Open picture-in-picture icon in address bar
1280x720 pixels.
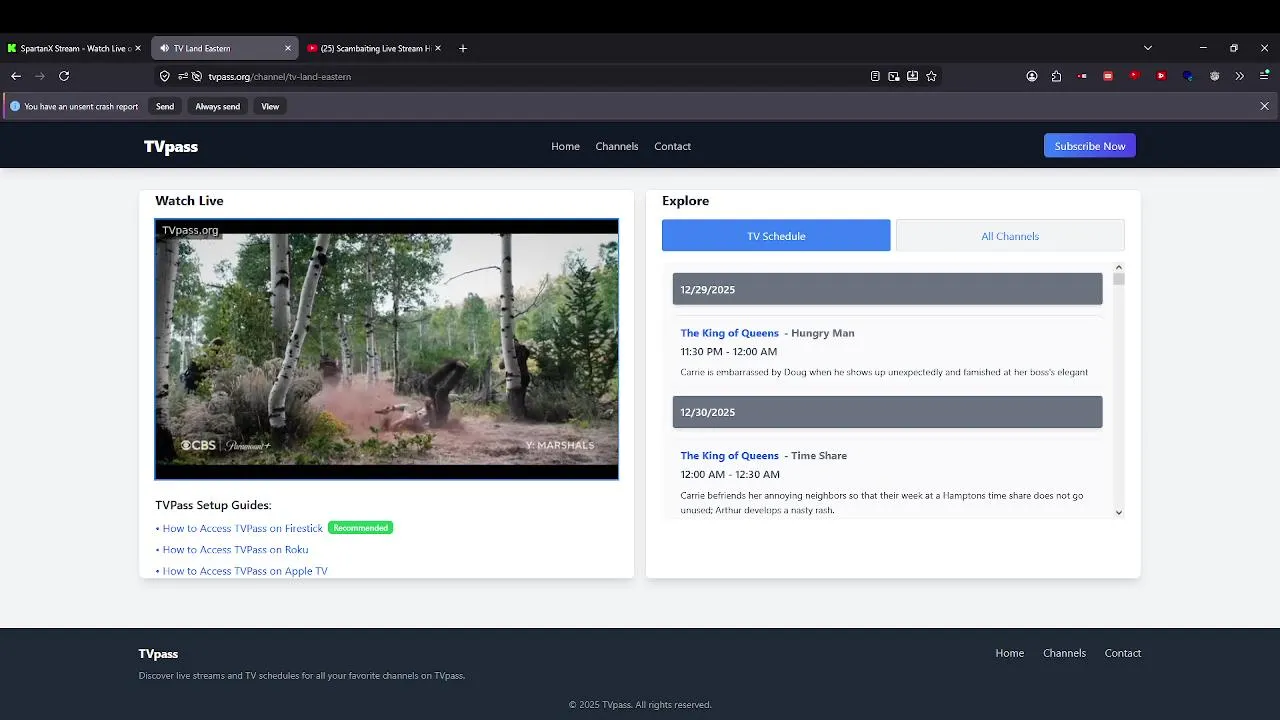click(894, 76)
